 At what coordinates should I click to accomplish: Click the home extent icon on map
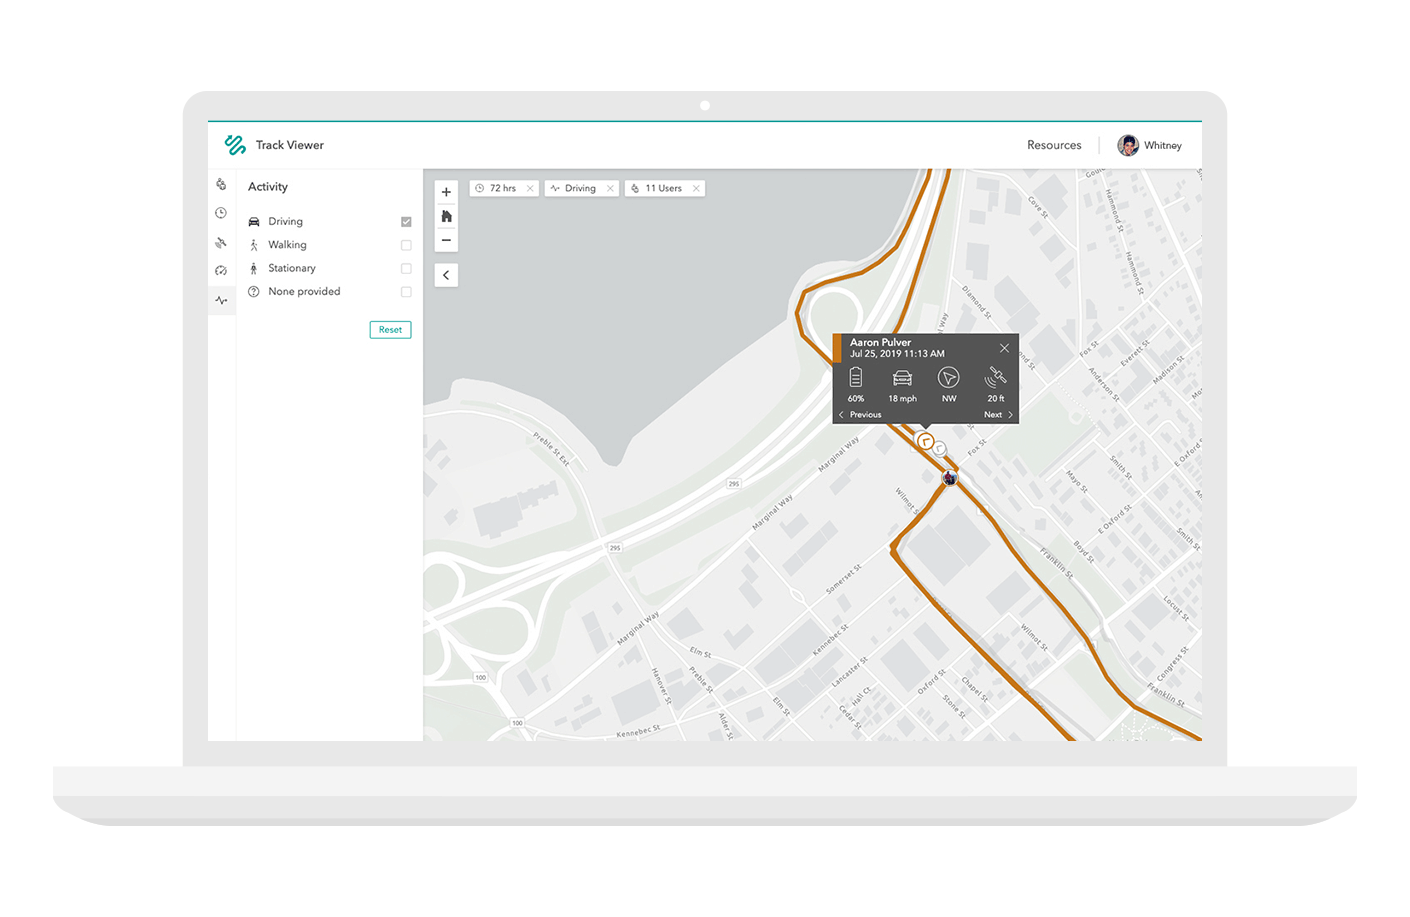(446, 216)
